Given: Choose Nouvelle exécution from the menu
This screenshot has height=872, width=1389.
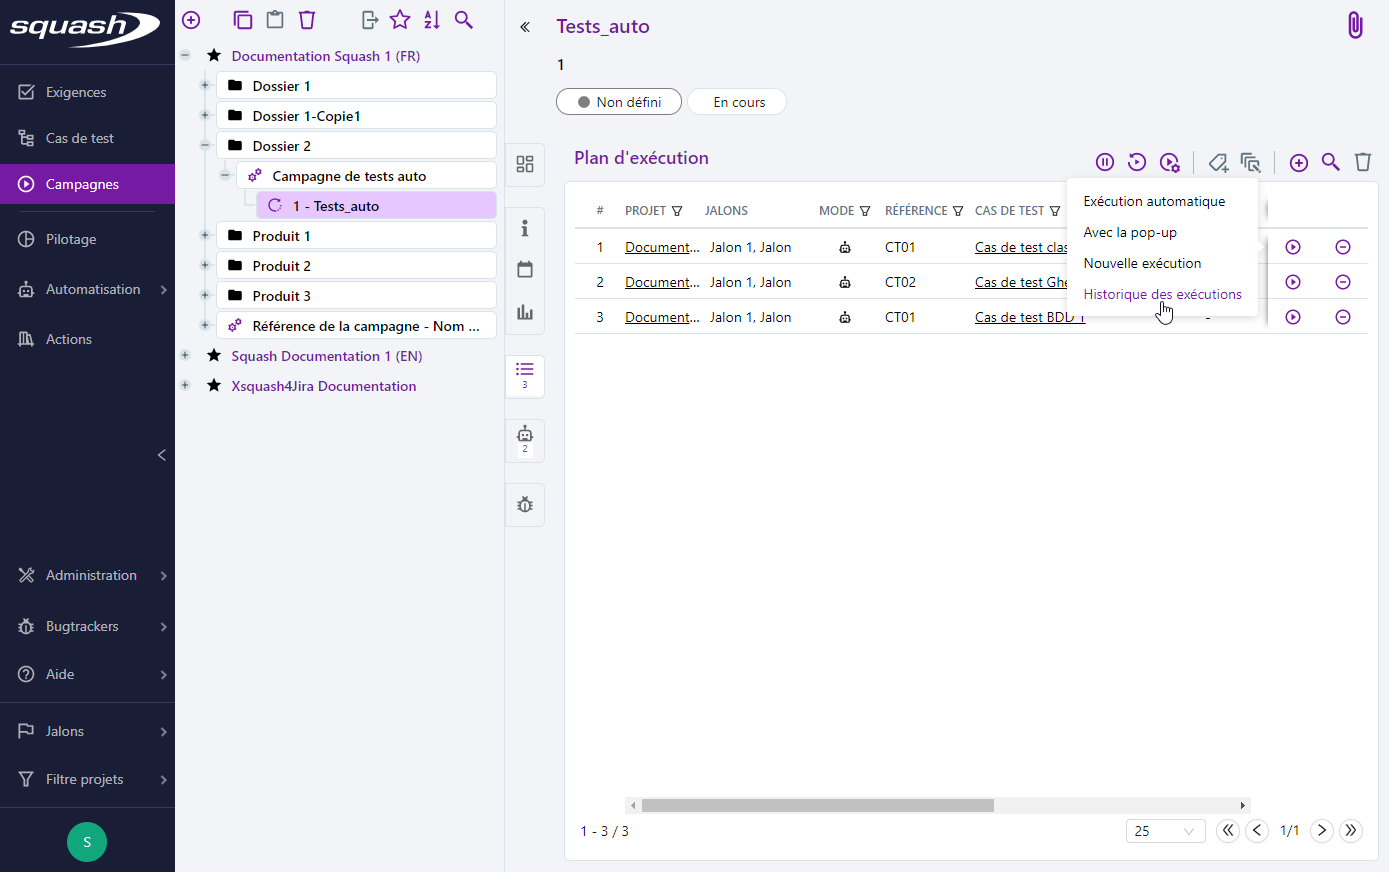Looking at the screenshot, I should point(1142,263).
